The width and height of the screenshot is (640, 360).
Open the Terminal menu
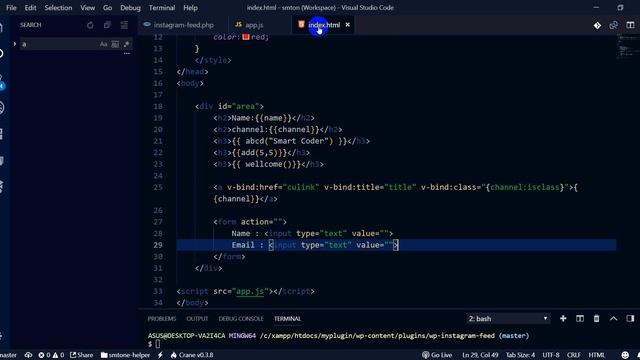coord(162,8)
